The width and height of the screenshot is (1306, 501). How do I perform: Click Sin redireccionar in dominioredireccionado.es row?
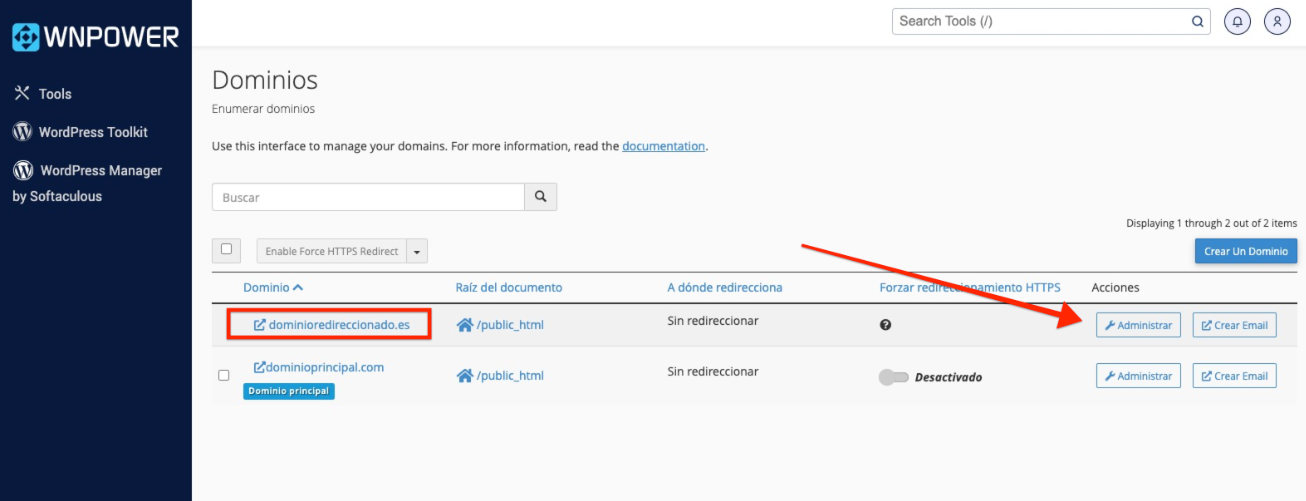pyautogui.click(x=713, y=321)
